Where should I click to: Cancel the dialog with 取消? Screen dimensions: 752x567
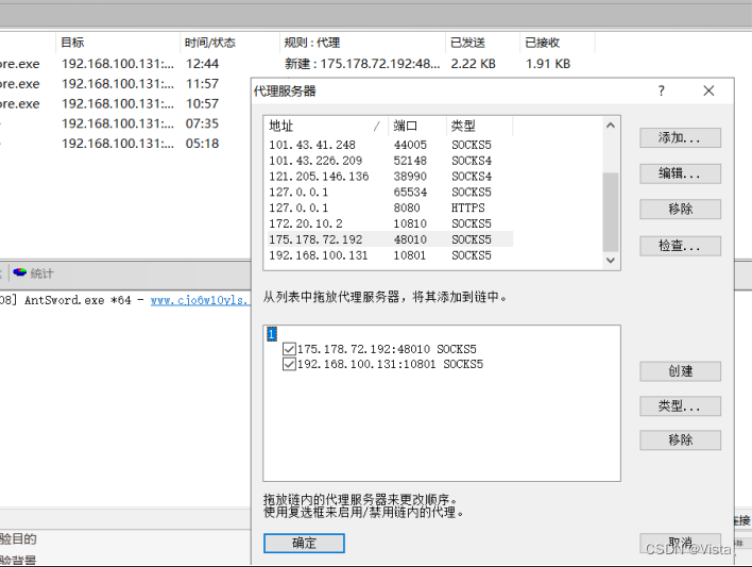coord(680,543)
